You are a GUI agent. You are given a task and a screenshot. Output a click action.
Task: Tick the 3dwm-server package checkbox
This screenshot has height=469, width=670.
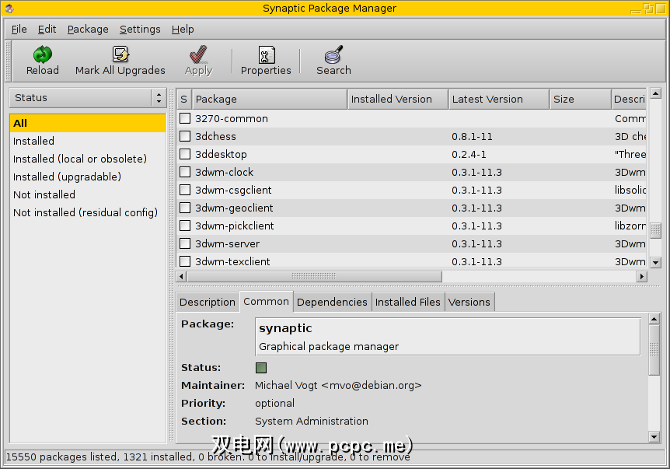point(185,244)
